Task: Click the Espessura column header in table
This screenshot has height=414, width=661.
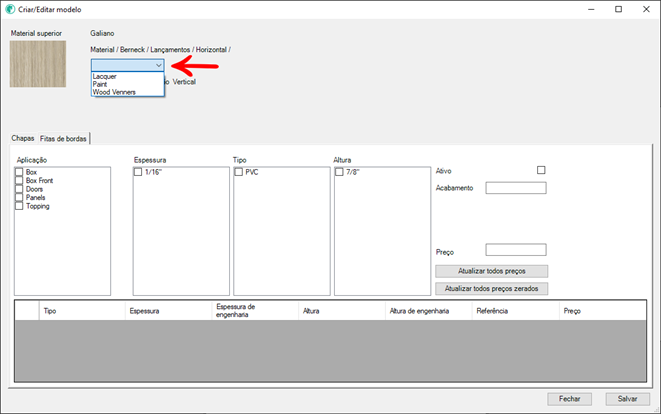Action: click(x=169, y=311)
